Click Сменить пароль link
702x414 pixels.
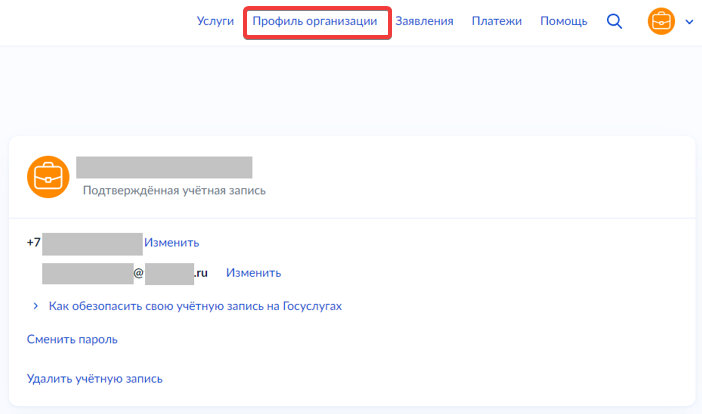coord(72,340)
